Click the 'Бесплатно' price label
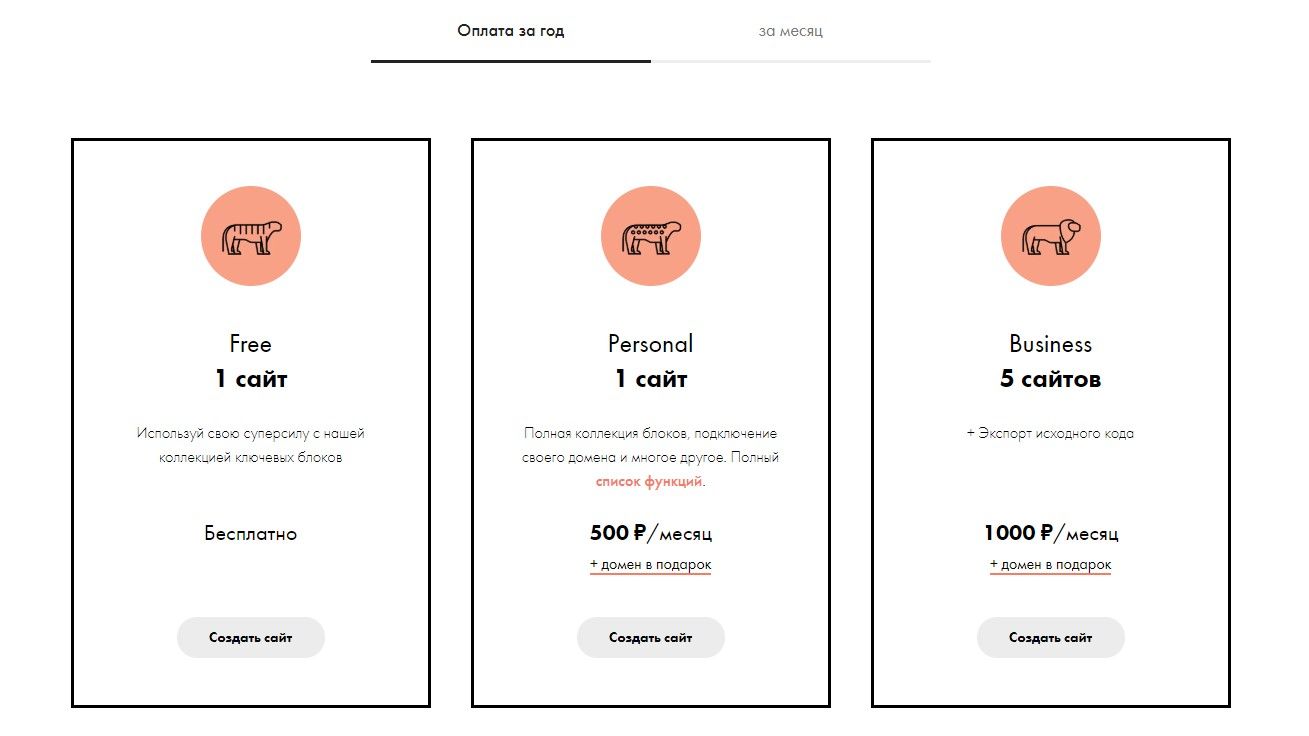This screenshot has height=736, width=1309. point(251,534)
